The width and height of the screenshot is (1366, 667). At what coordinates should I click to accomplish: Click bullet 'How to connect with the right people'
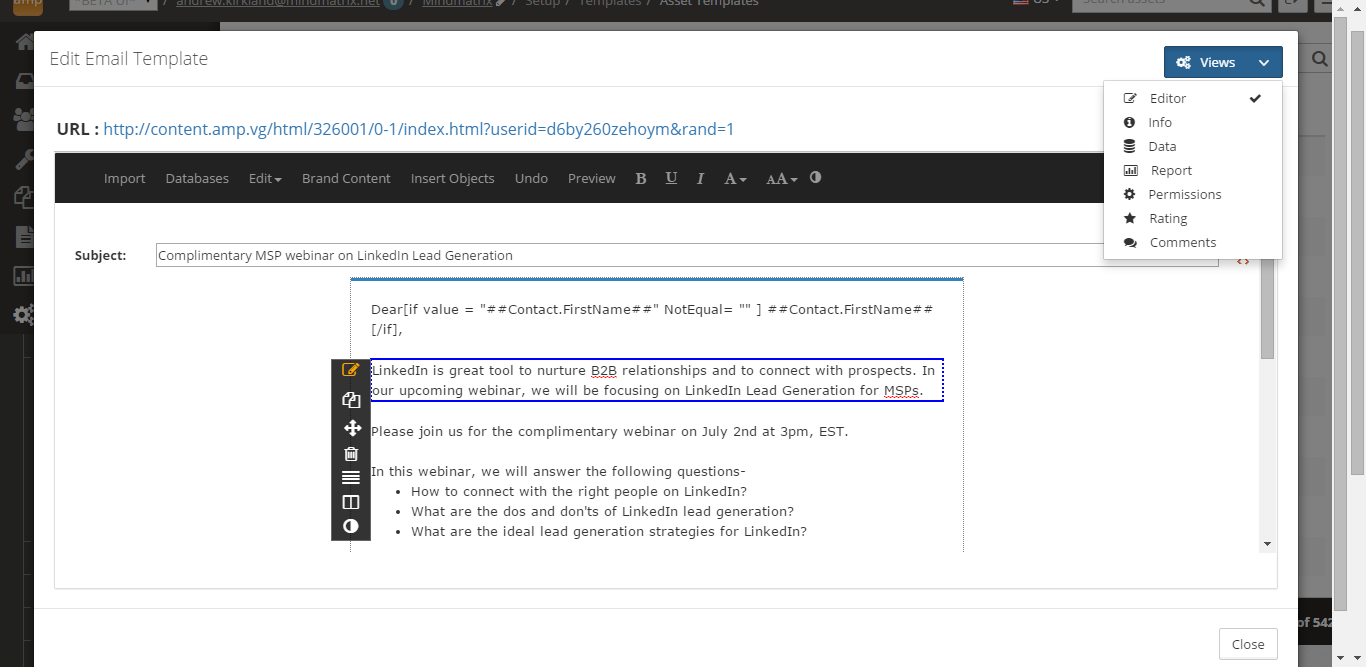[x=579, y=491]
